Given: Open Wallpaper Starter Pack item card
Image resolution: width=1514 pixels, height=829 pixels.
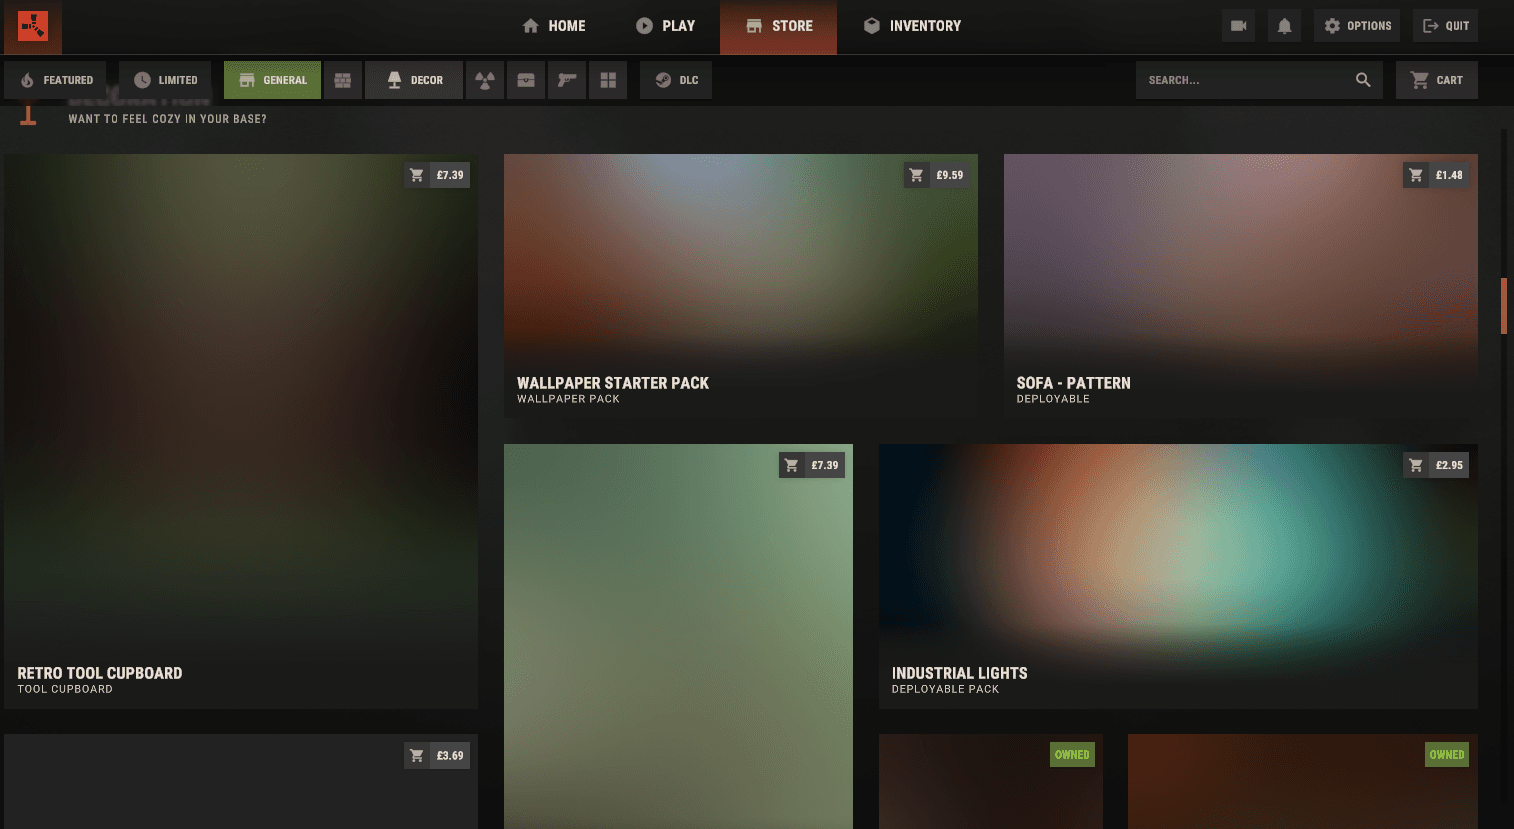Looking at the screenshot, I should pyautogui.click(x=741, y=286).
